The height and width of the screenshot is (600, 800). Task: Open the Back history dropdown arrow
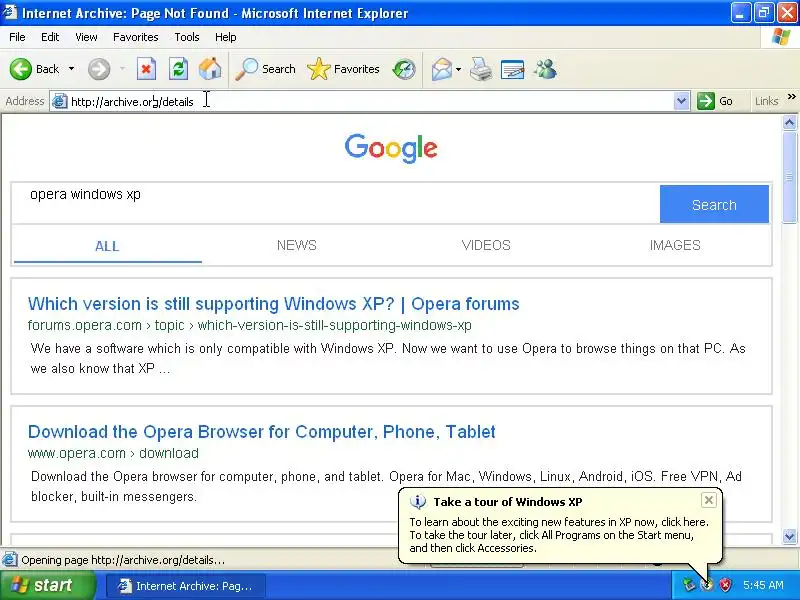pos(71,69)
